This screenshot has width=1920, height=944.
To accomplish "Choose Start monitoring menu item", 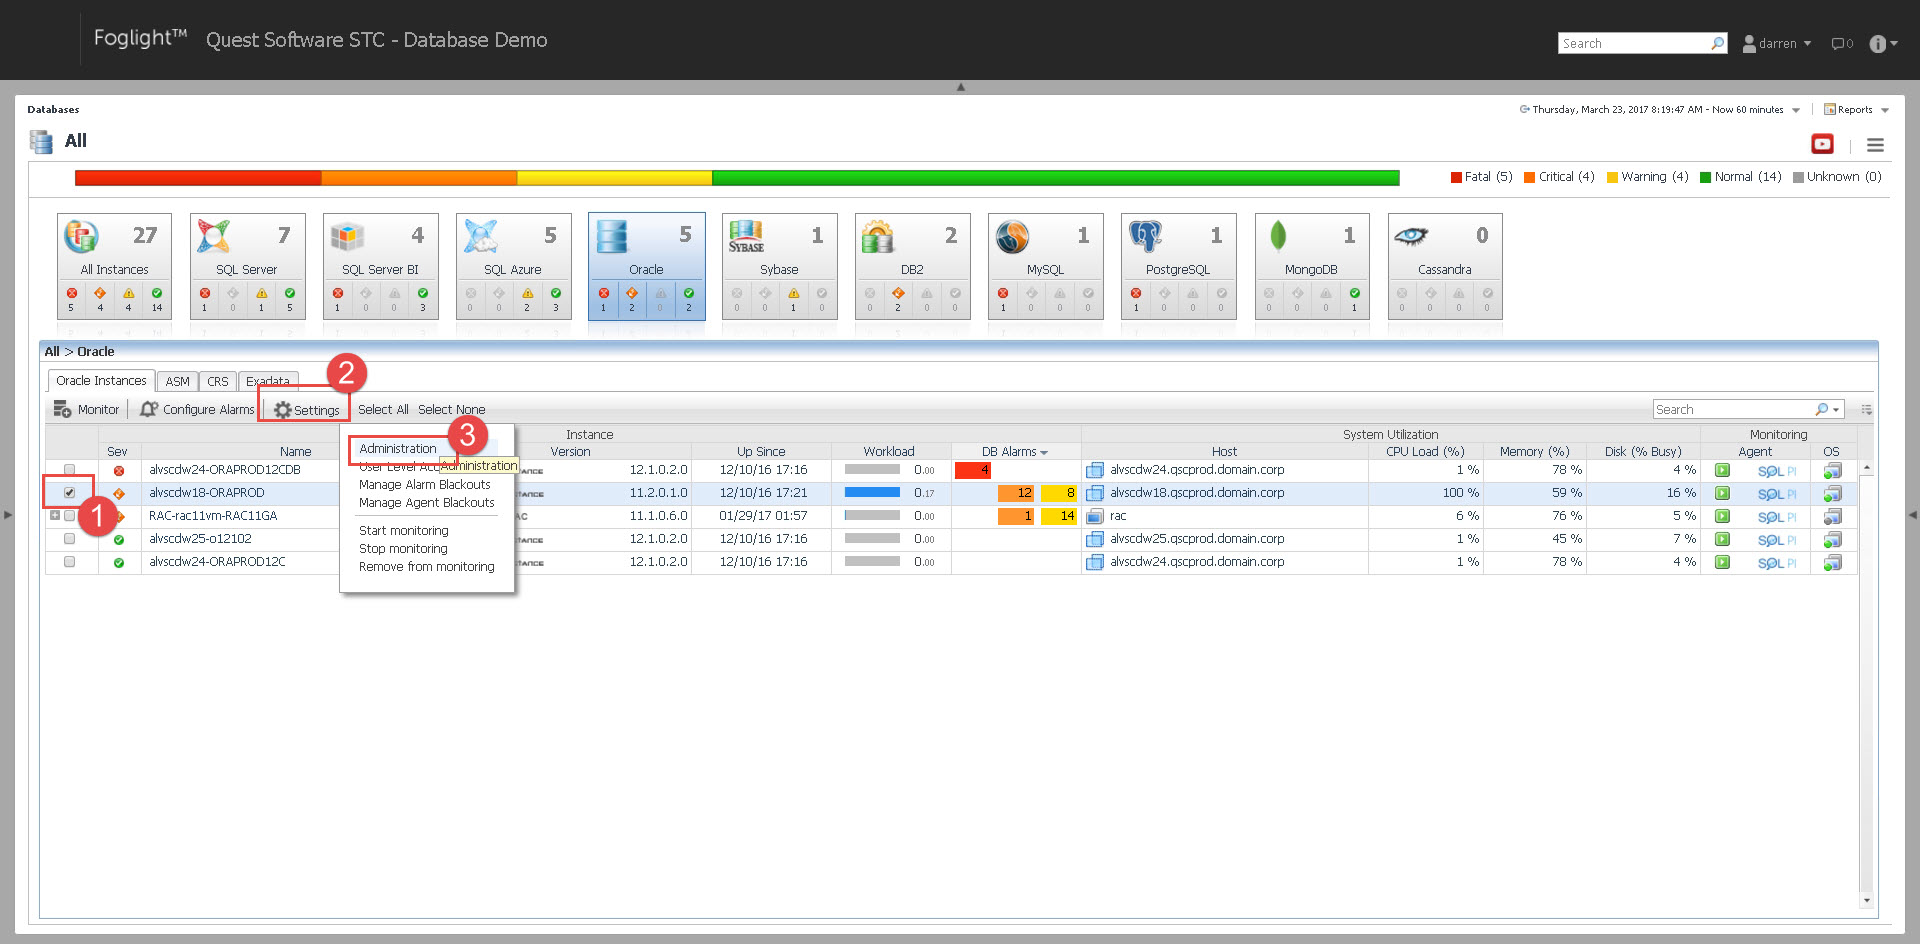I will 404,531.
